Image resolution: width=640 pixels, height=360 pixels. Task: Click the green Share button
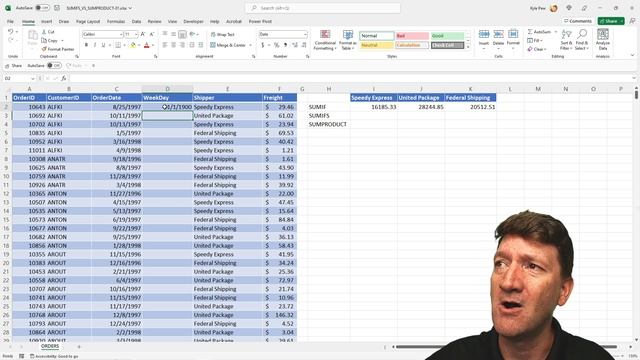(611, 21)
